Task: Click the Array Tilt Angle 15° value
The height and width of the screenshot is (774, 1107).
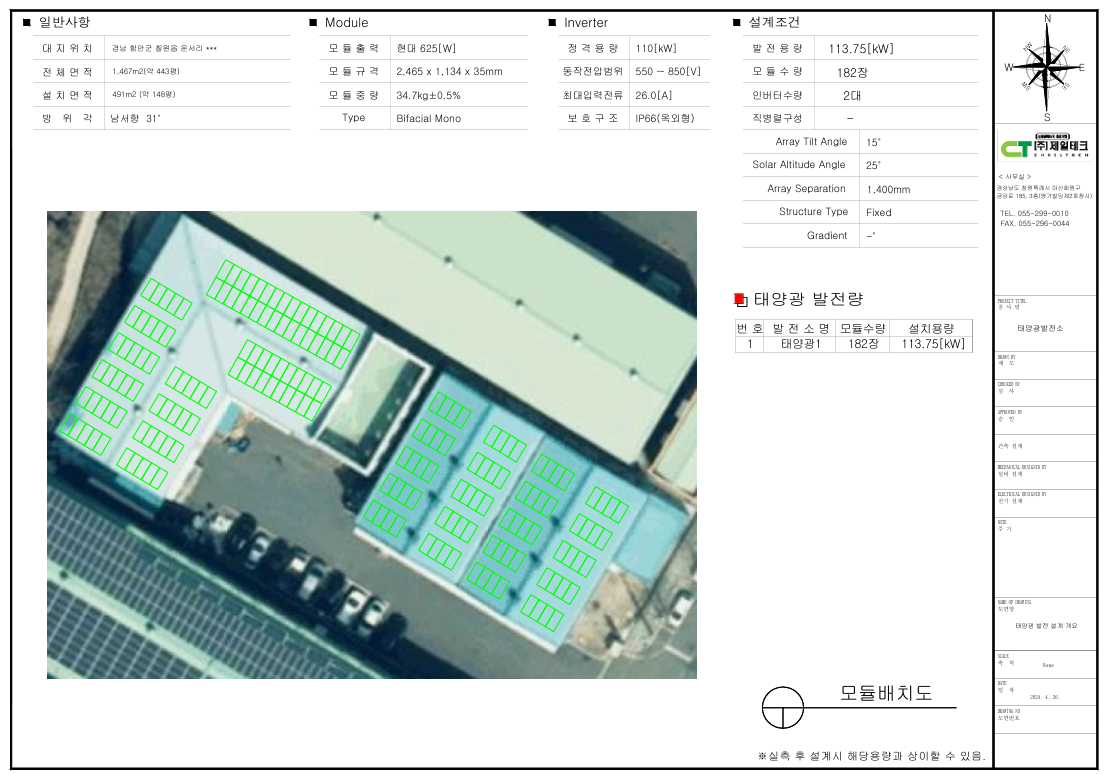Action: (874, 142)
